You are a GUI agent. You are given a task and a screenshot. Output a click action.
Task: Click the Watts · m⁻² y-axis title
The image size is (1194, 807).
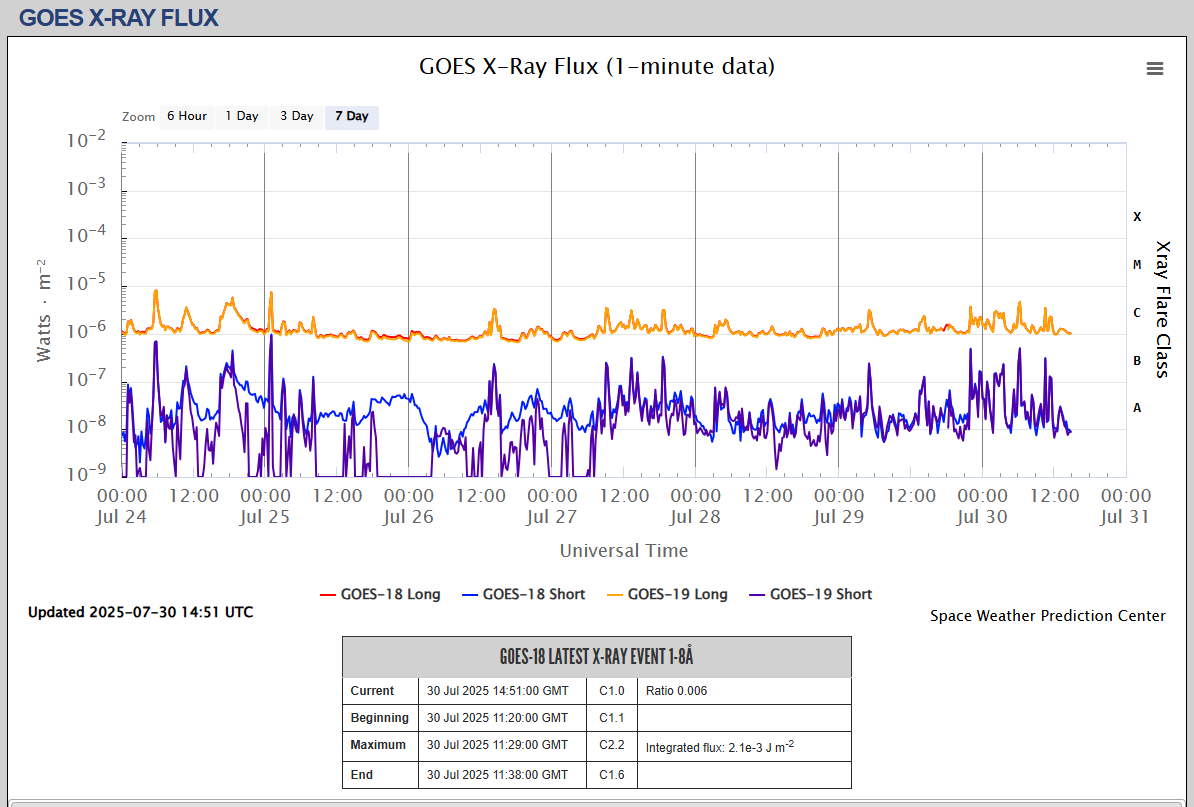(x=44, y=310)
